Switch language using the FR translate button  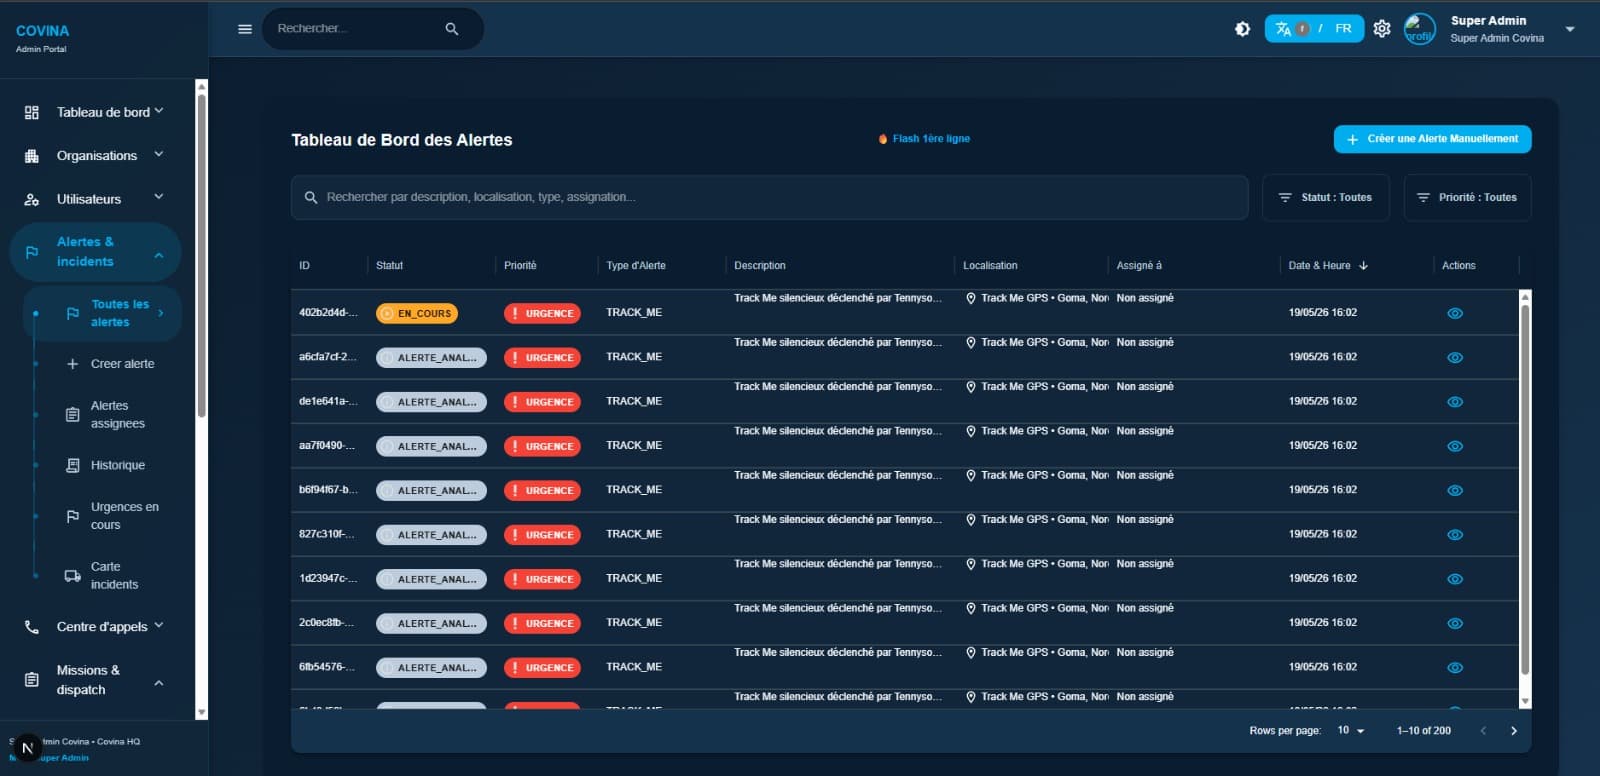tap(1314, 29)
